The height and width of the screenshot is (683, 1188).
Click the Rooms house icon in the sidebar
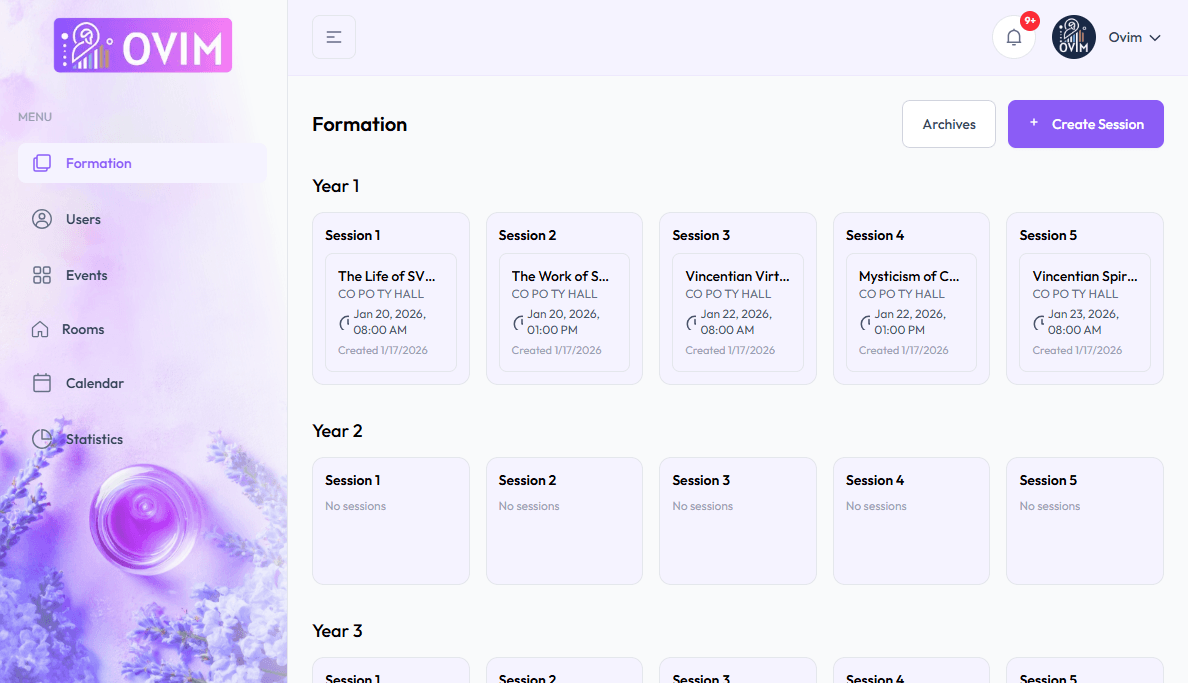40,329
